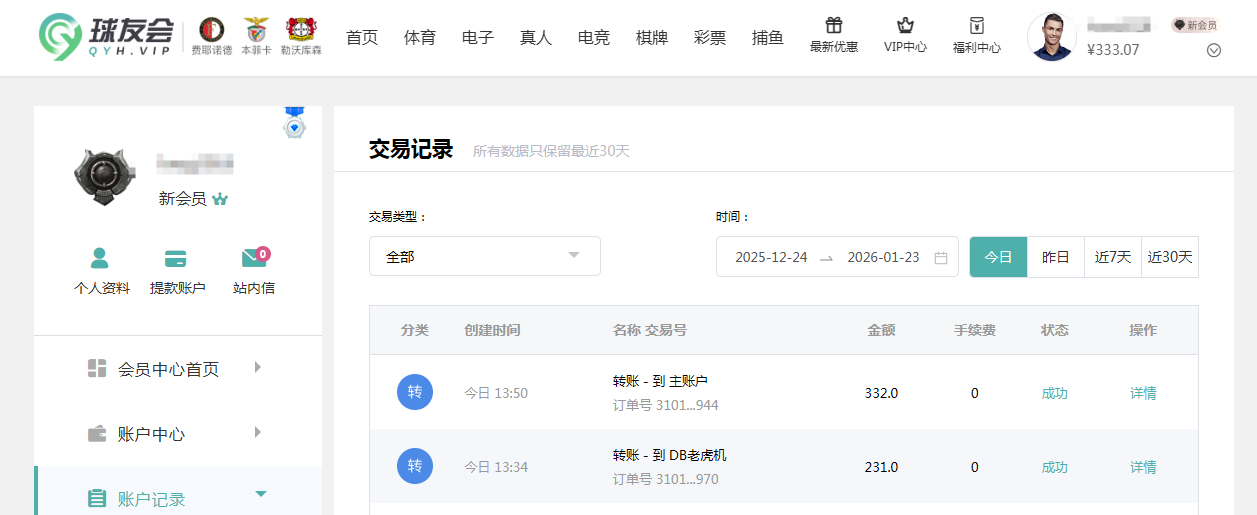
Task: Open 电子 navigation item
Action: tap(478, 38)
